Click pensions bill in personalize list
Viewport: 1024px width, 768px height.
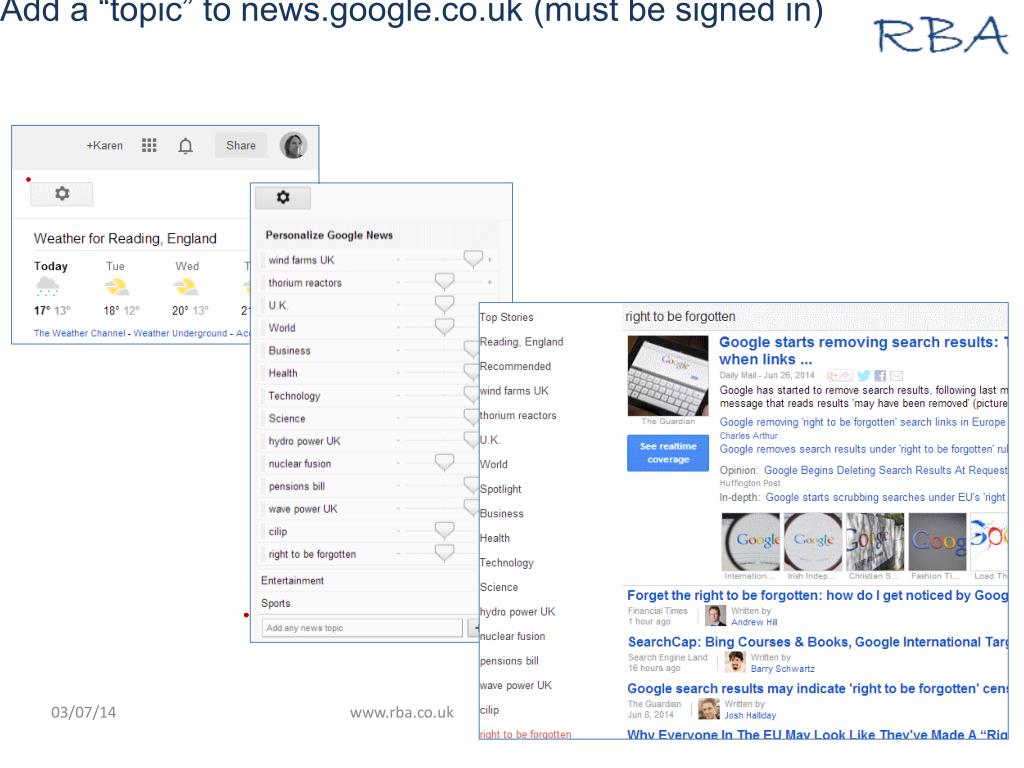[296, 487]
